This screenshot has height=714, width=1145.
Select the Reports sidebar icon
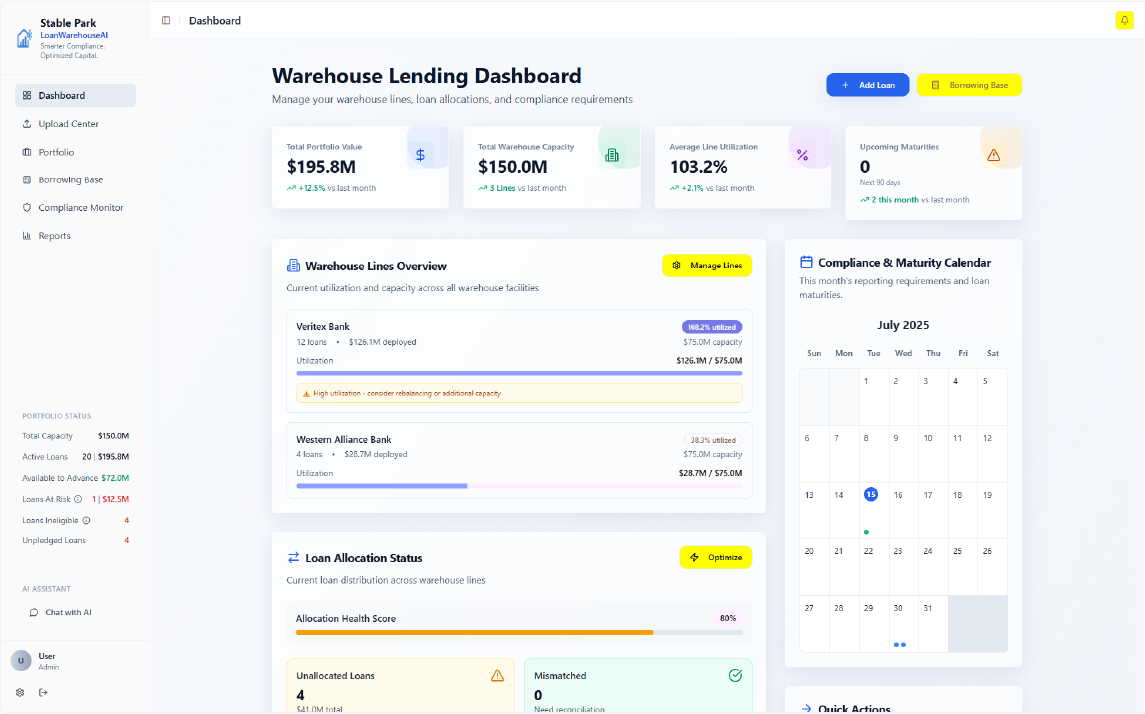(x=25, y=235)
